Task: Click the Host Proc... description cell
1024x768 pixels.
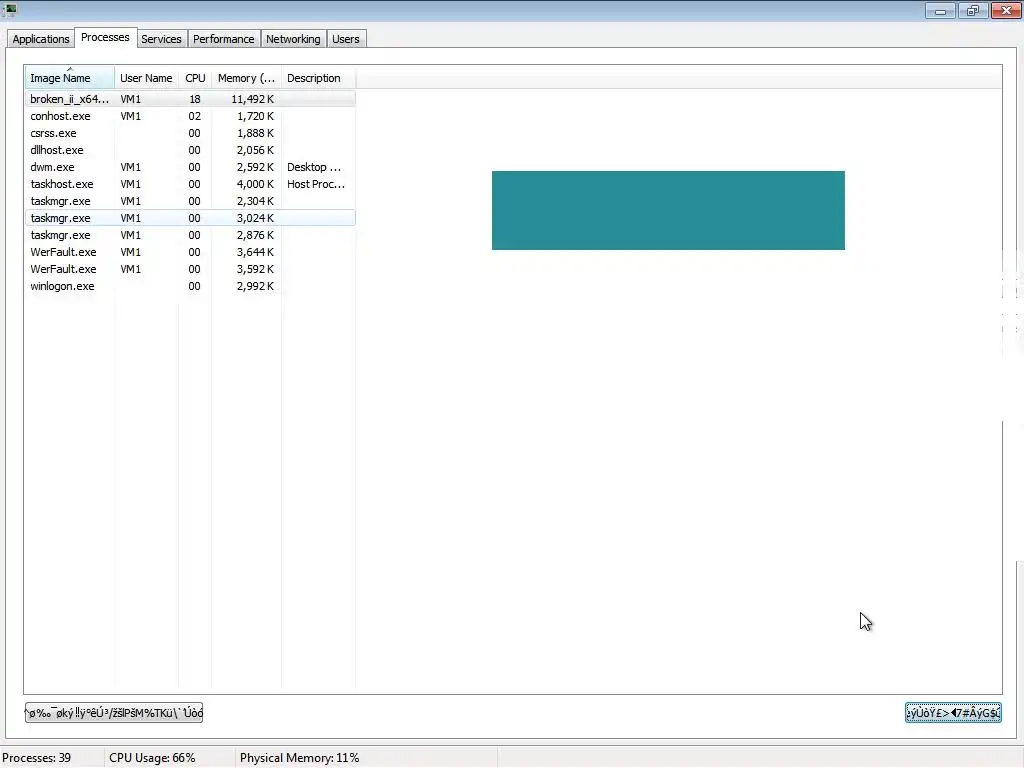Action: pos(316,184)
